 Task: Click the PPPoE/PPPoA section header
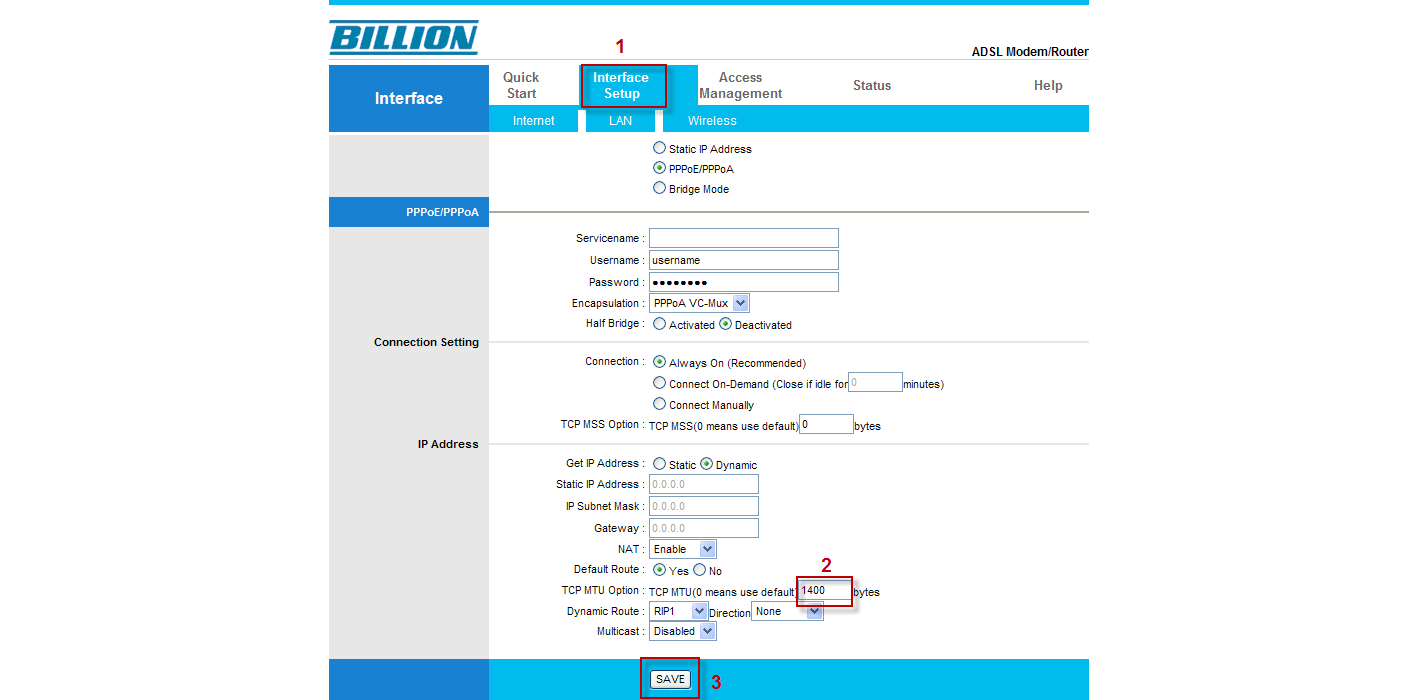409,212
